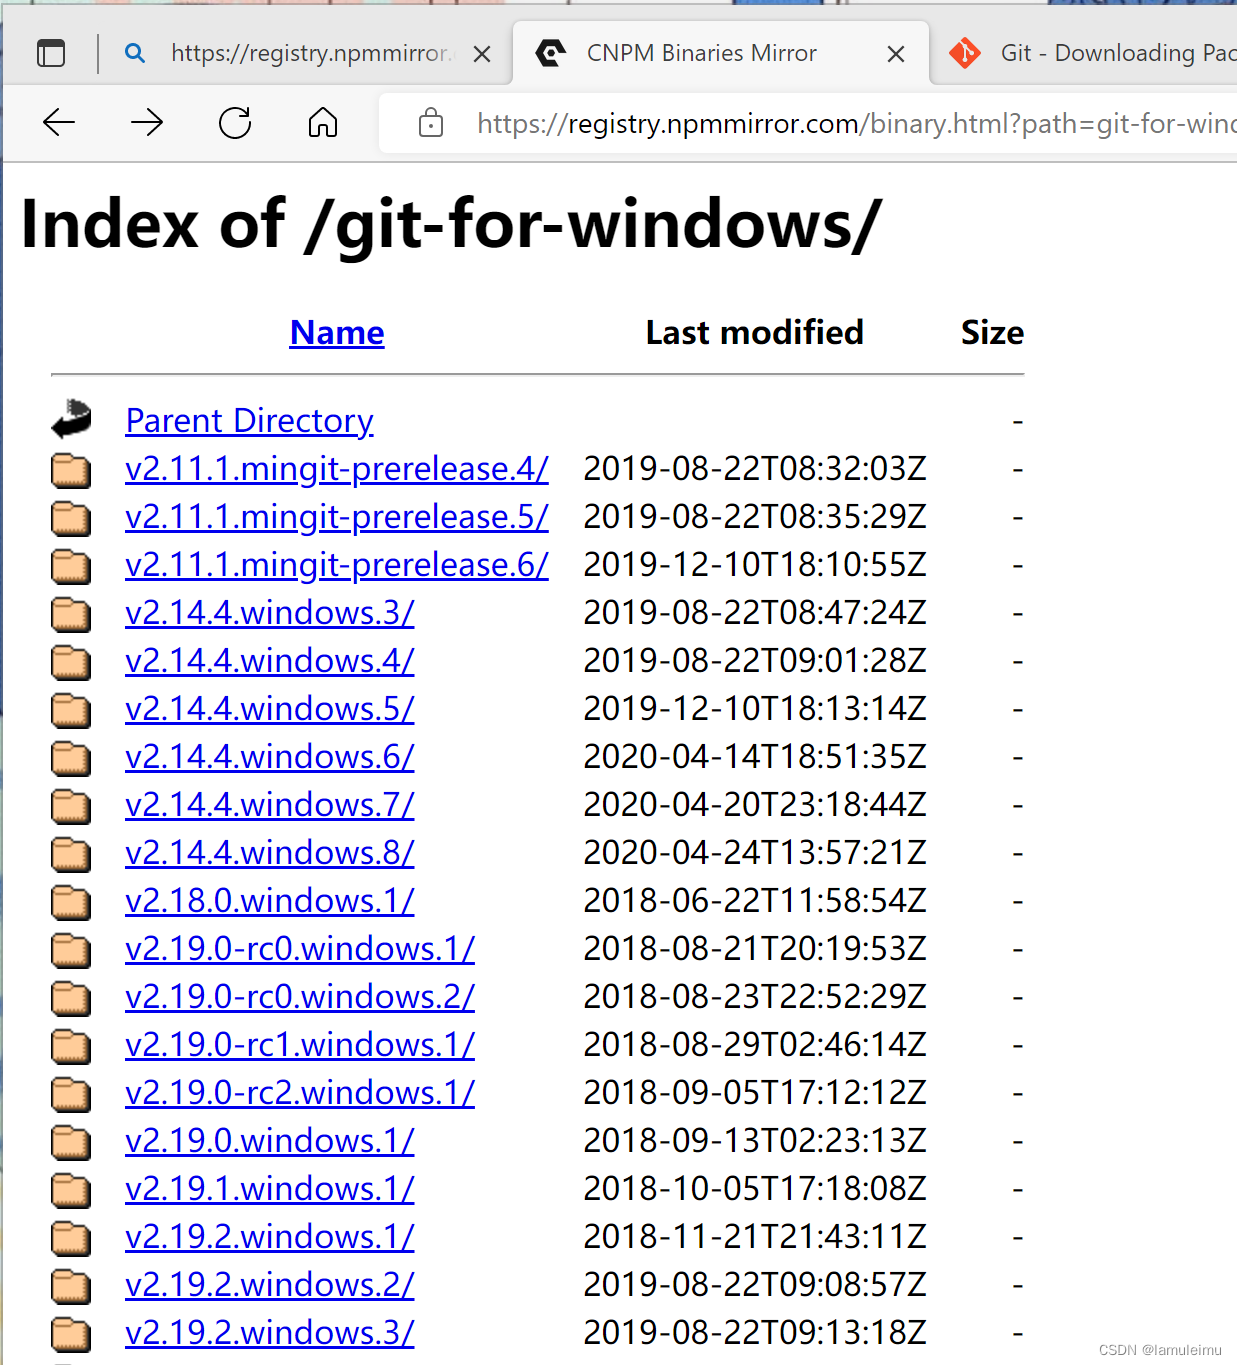Open v2.19.2.windows.2/ folder link
The width and height of the screenshot is (1237, 1365).
pos(270,1285)
